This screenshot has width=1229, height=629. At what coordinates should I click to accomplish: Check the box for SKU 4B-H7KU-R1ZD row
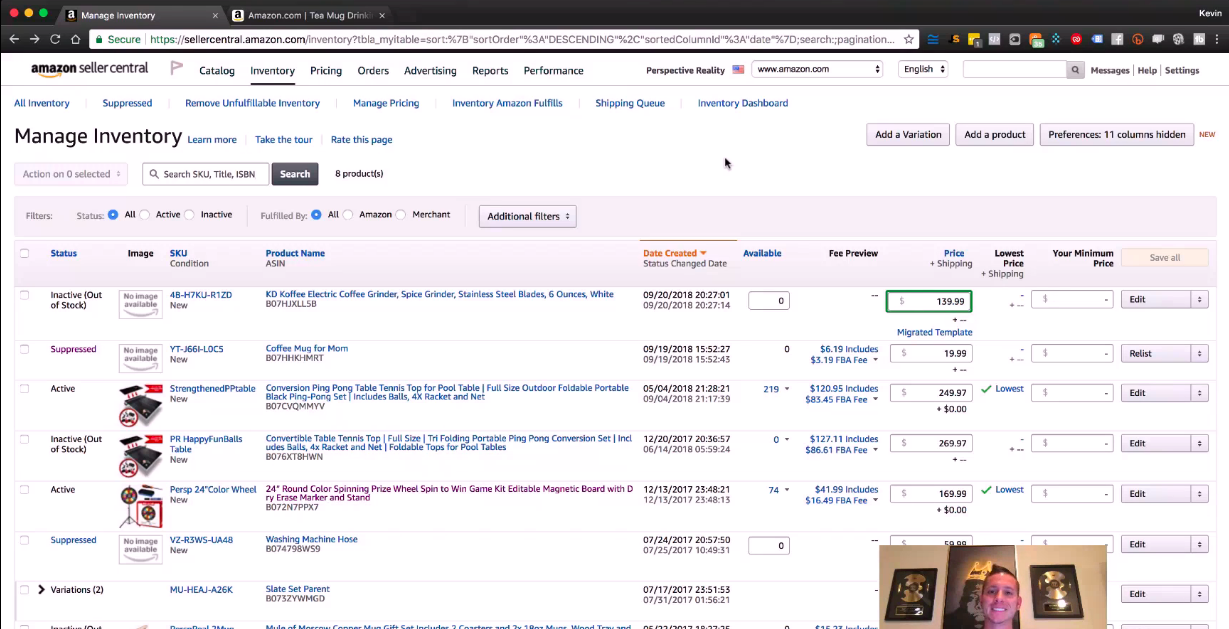(x=25, y=295)
